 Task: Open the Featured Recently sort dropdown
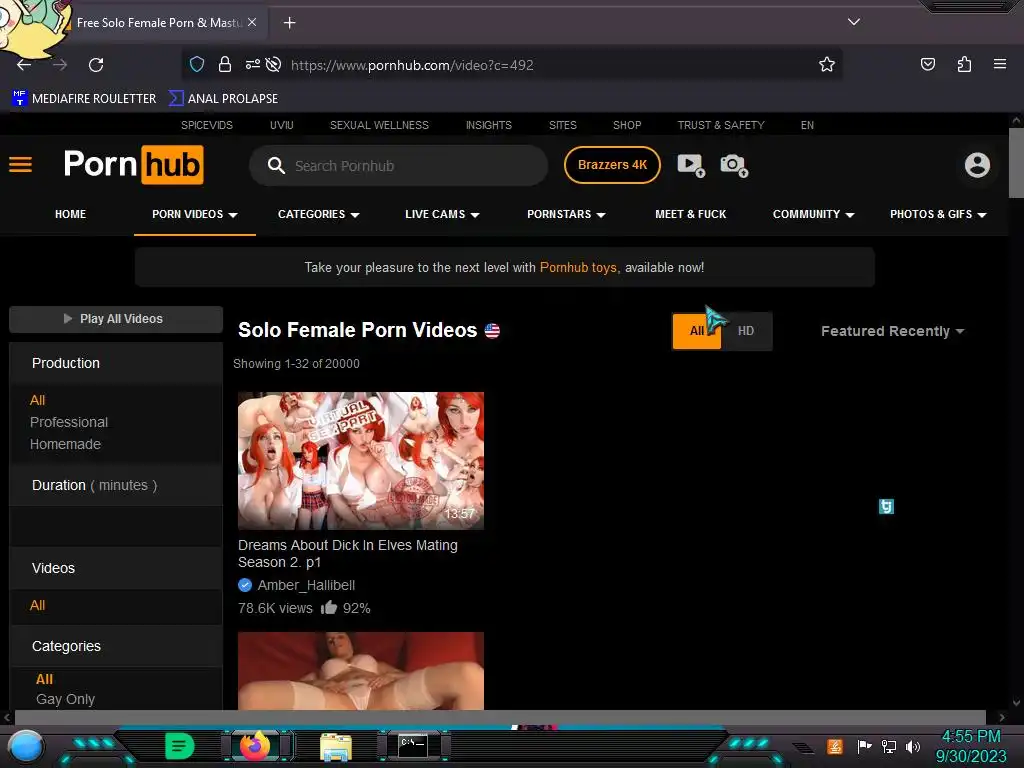click(892, 331)
